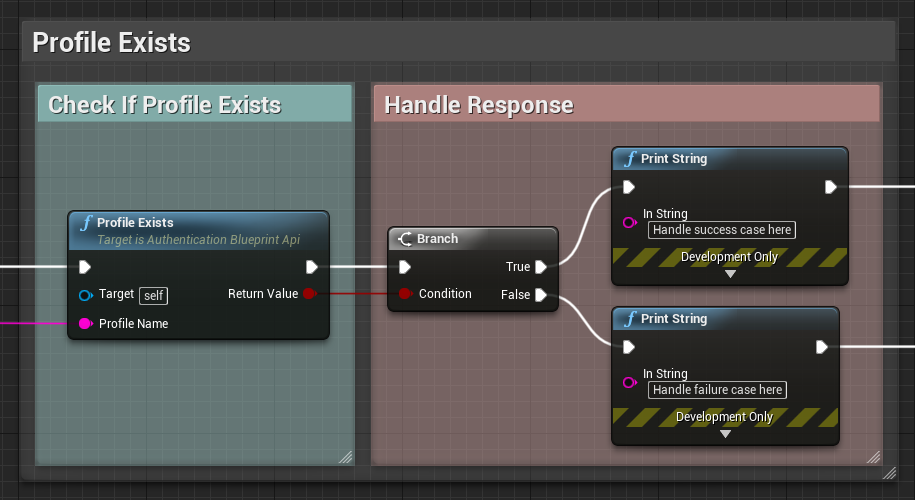Click the red Return Value boolean pin

click(309, 294)
